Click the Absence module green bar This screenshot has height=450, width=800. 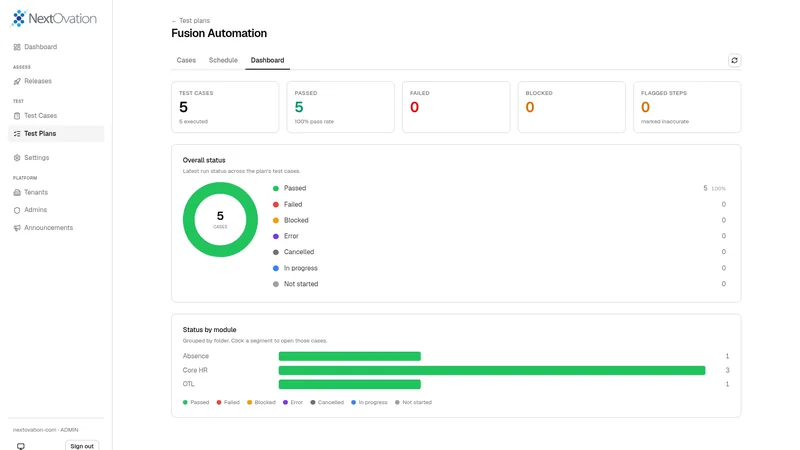pyautogui.click(x=349, y=356)
